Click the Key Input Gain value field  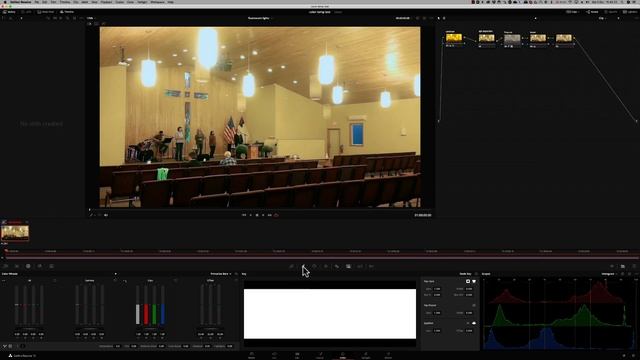pos(437,289)
